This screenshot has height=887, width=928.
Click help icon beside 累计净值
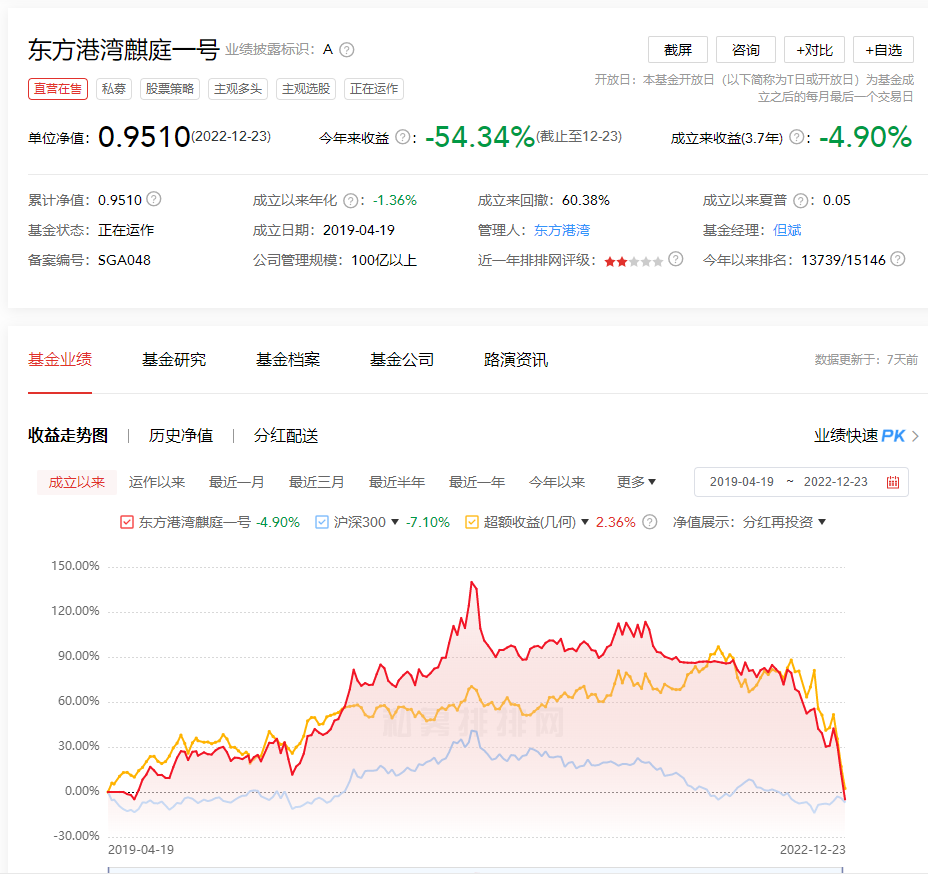click(x=154, y=200)
